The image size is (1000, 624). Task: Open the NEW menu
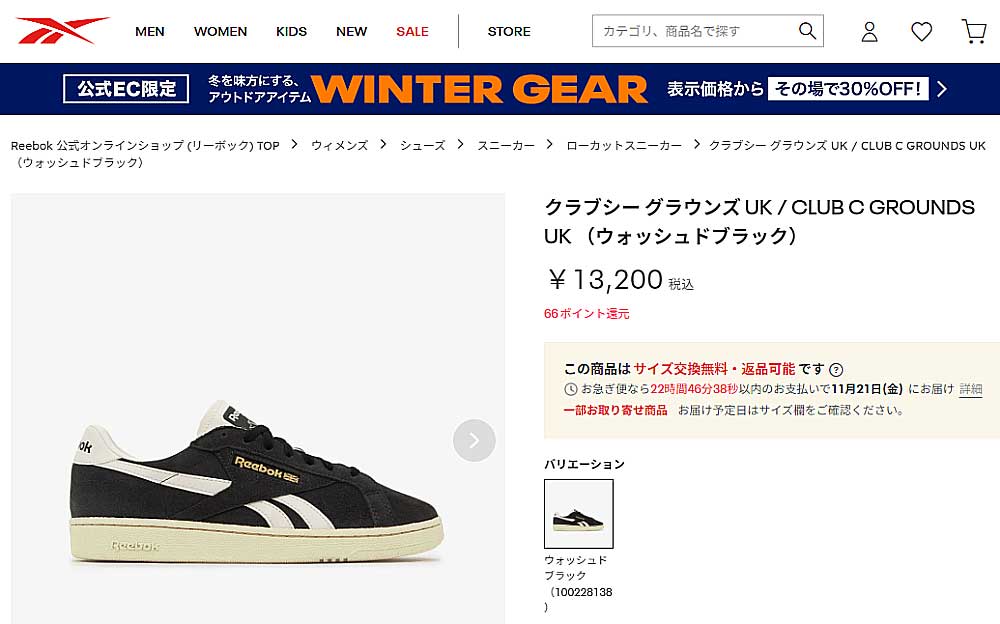tap(351, 31)
